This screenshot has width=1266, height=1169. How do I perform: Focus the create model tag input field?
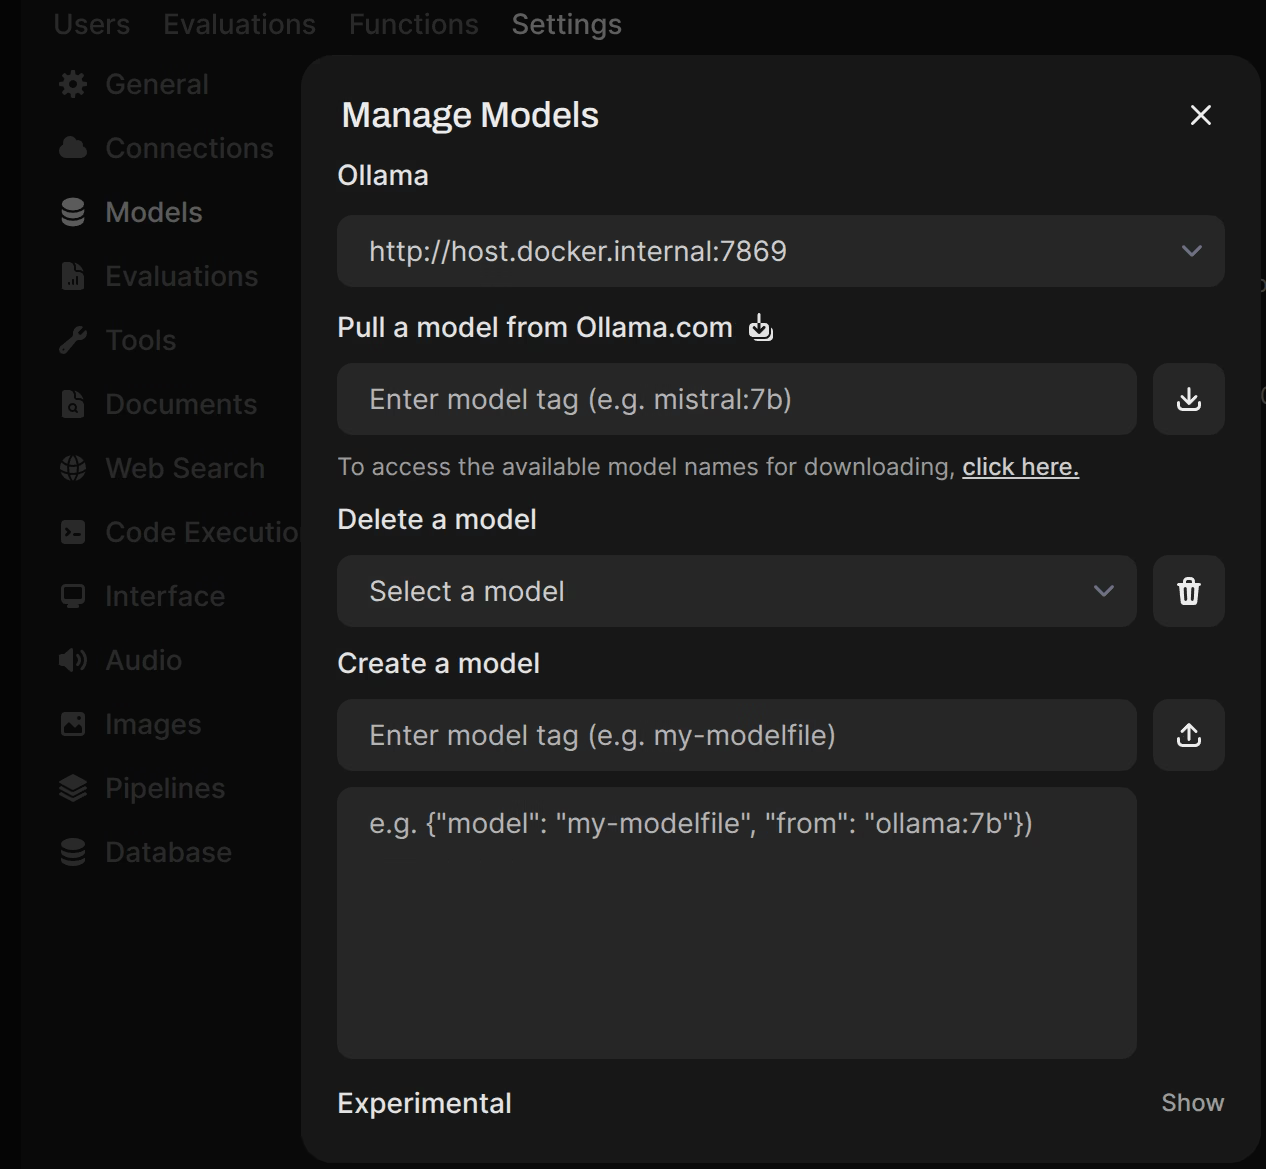[737, 735]
